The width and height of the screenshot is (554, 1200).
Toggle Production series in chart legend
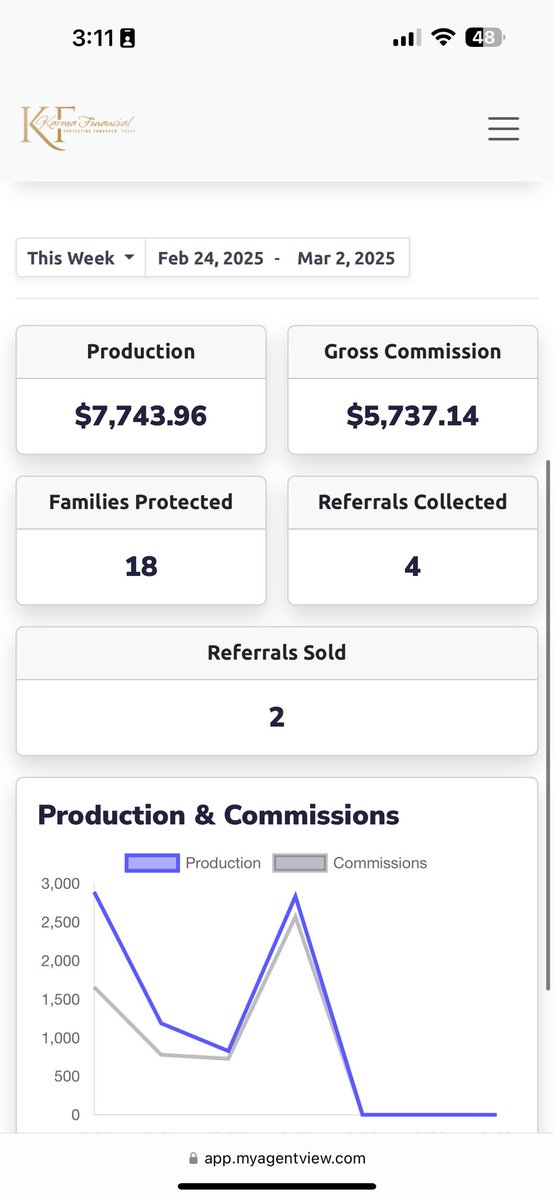click(x=193, y=863)
